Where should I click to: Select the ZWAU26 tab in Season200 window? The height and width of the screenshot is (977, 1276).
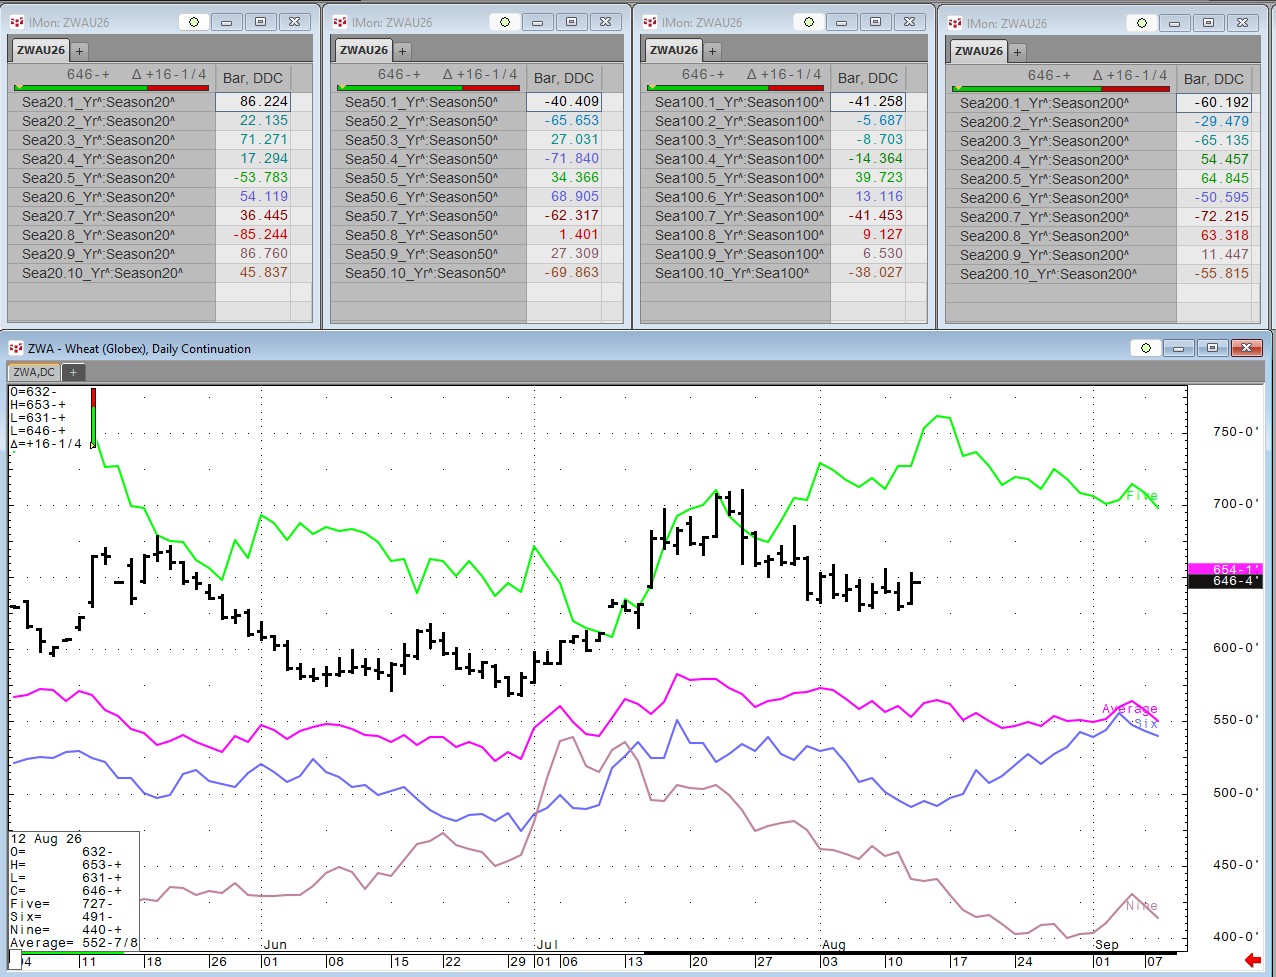click(x=979, y=51)
